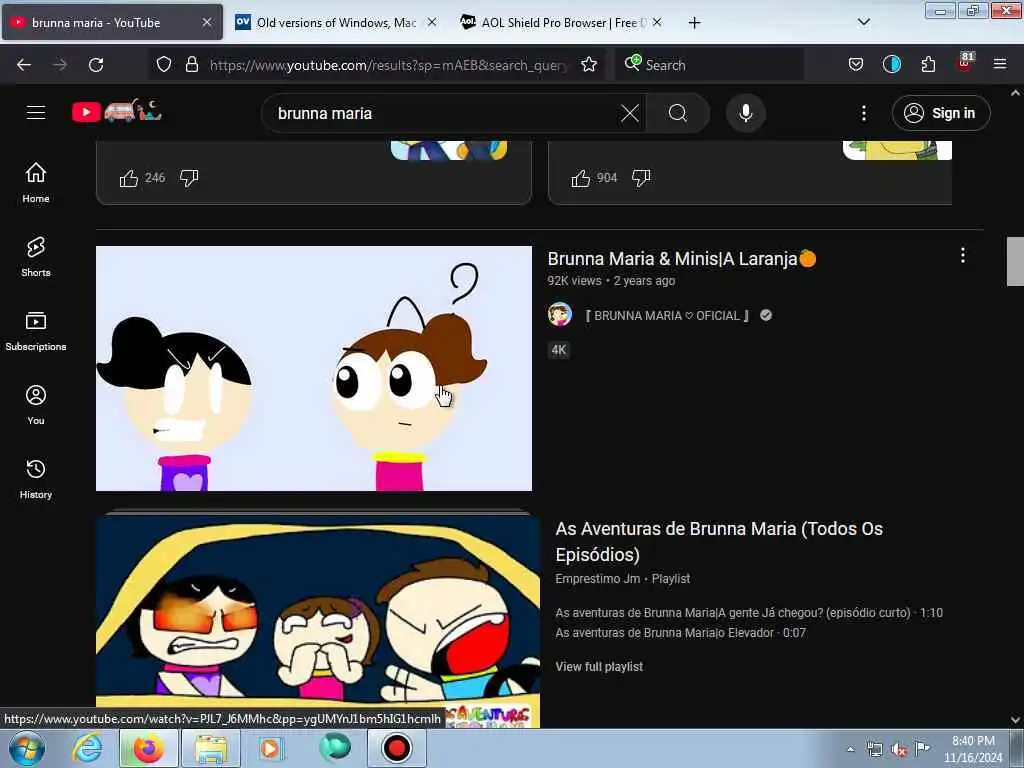Open Windows Explorer from taskbar

211,748
